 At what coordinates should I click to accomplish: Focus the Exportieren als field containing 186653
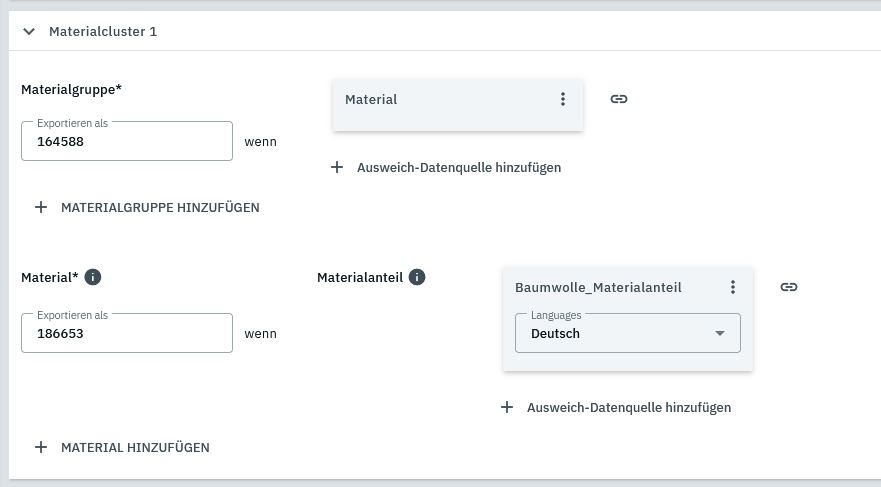[127, 333]
